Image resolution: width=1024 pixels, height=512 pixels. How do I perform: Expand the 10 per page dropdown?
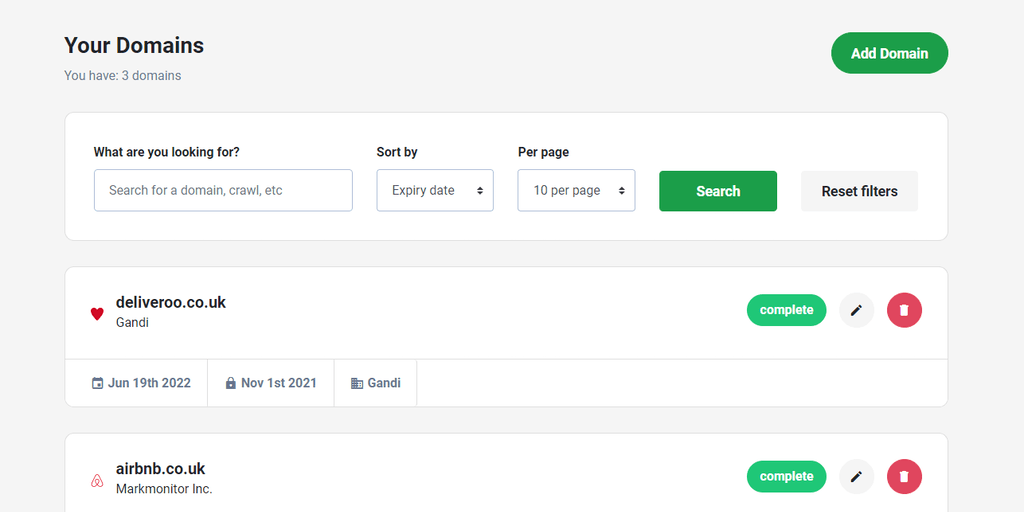tap(576, 191)
